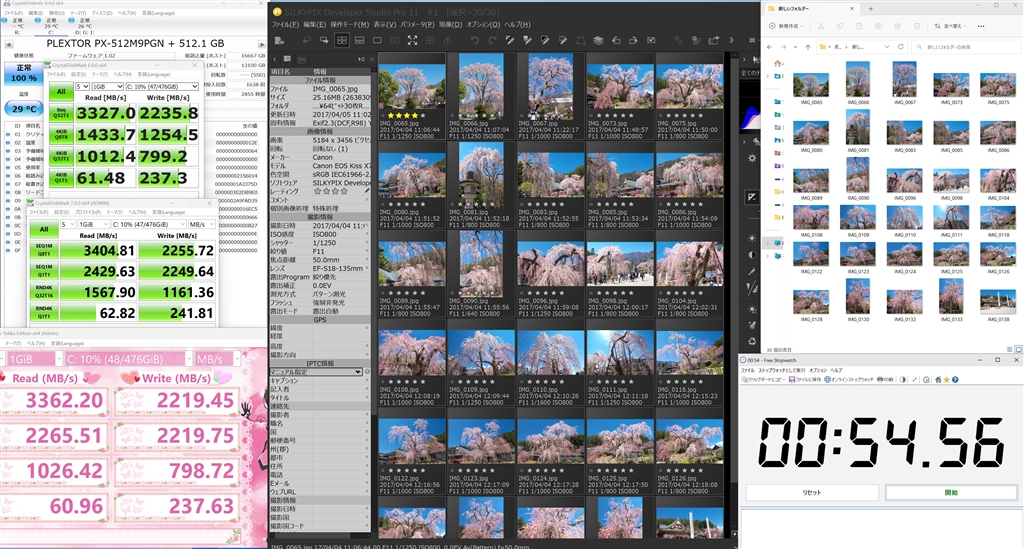
Task: Click the Free Stopwatch yellow star icon
Action: 946,379
